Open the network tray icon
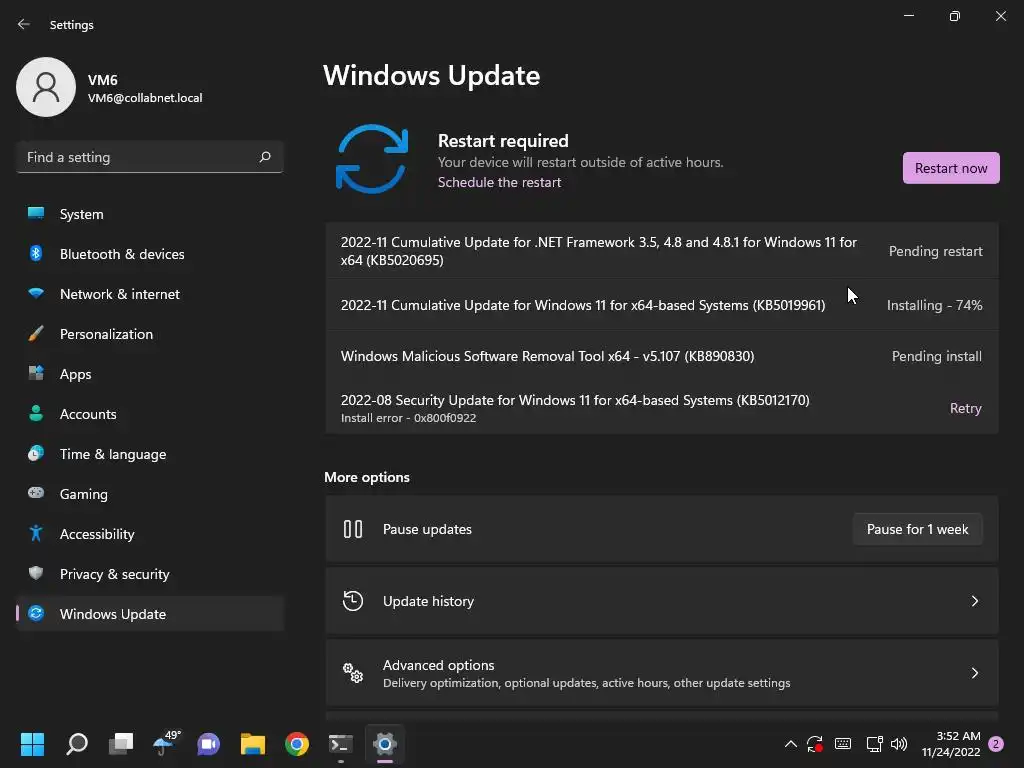Image resolution: width=1024 pixels, height=768 pixels. [x=874, y=744]
